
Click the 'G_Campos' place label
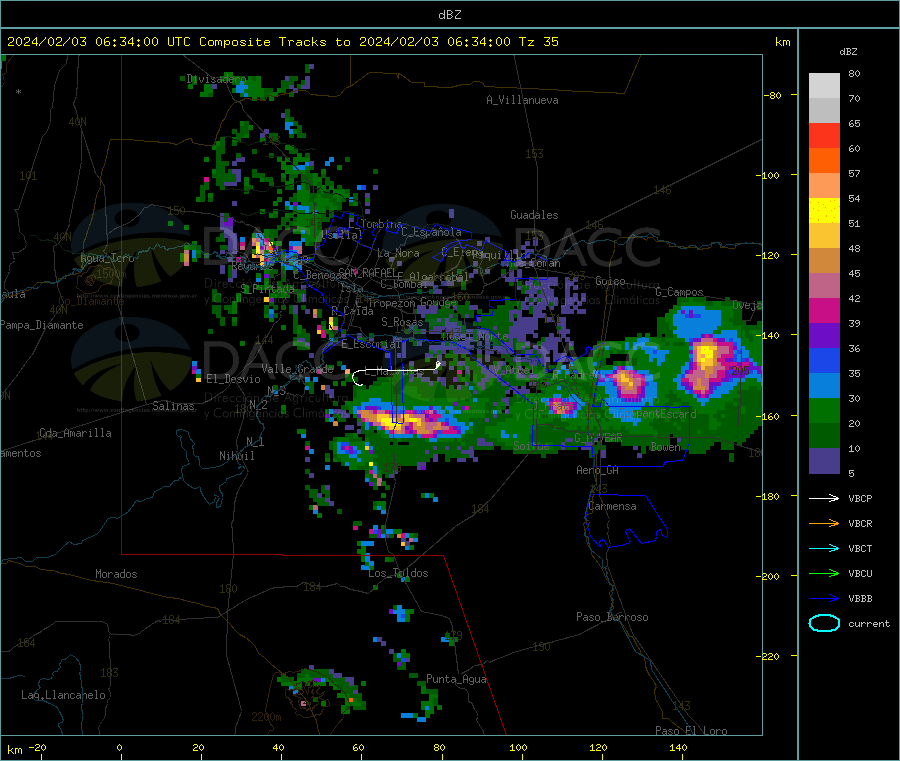(x=680, y=292)
